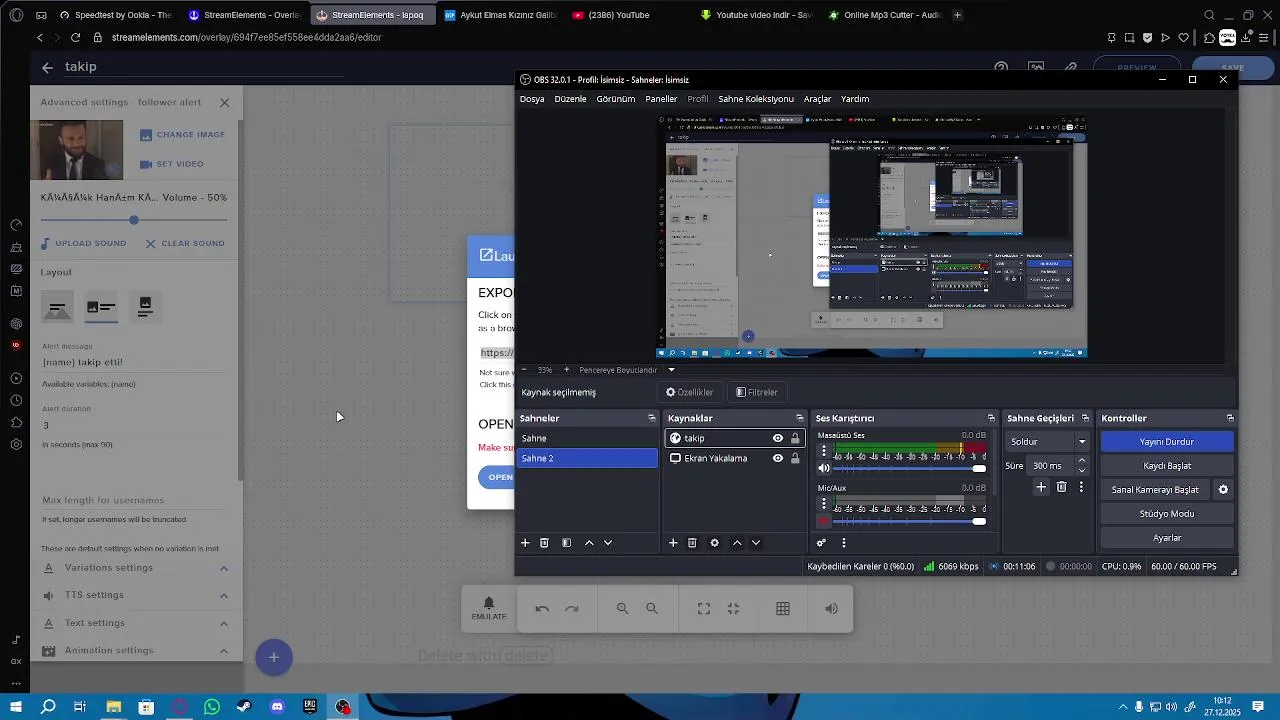Open OBS Ayarlar settings button
The height and width of the screenshot is (720, 1280).
pos(1167,538)
